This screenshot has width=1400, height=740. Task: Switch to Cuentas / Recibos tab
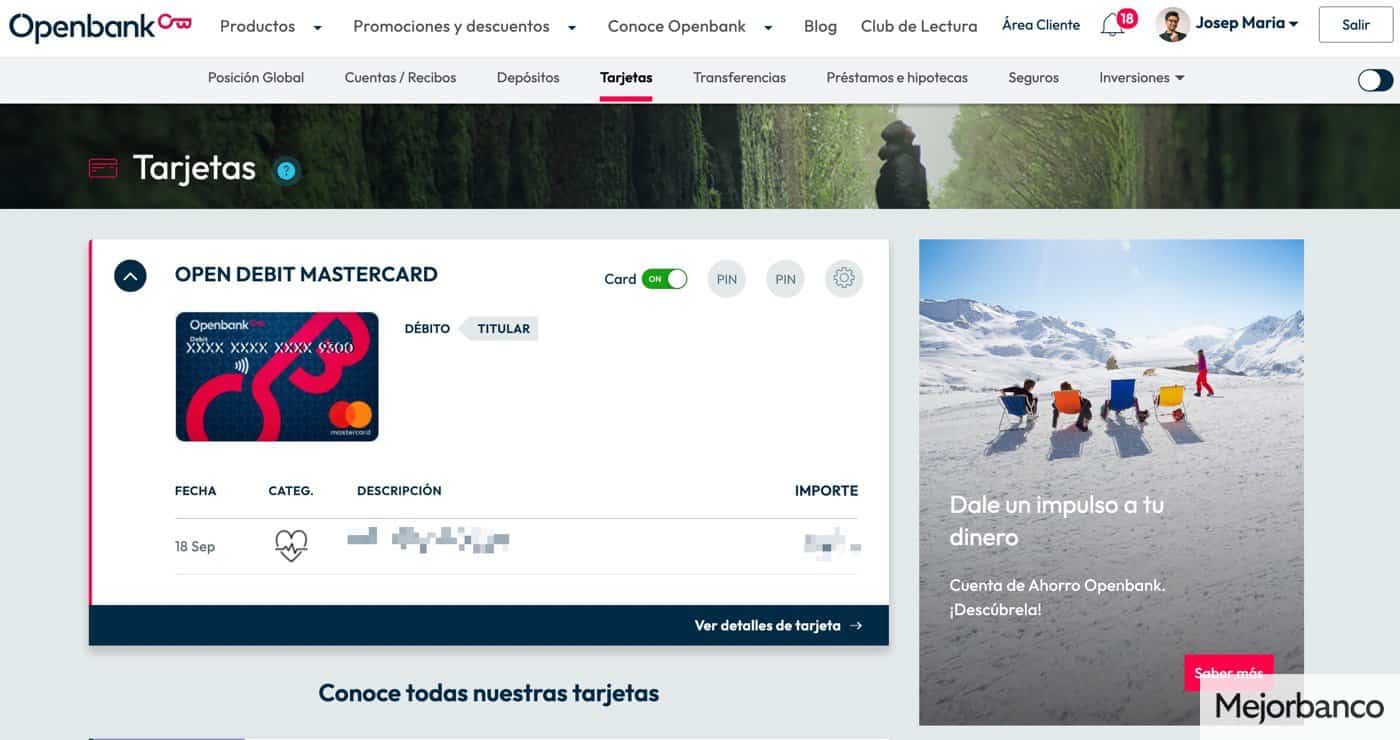[400, 78]
